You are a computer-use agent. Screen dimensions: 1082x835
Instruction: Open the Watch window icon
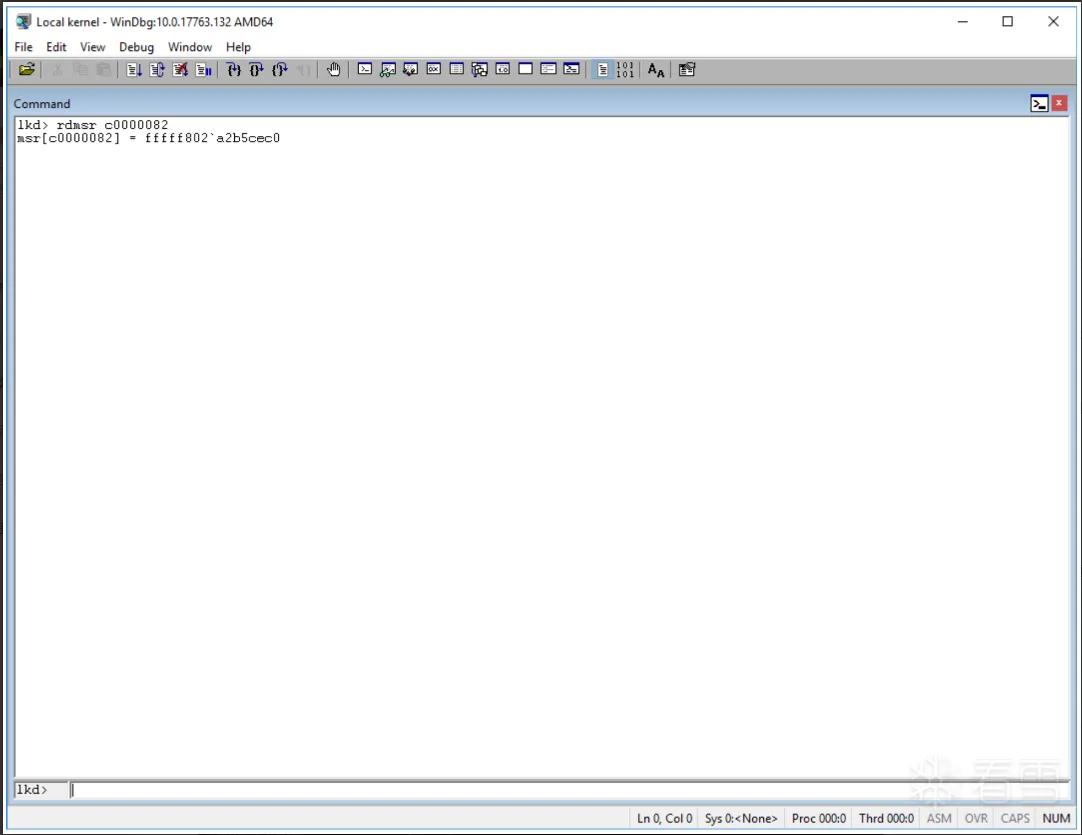click(388, 70)
